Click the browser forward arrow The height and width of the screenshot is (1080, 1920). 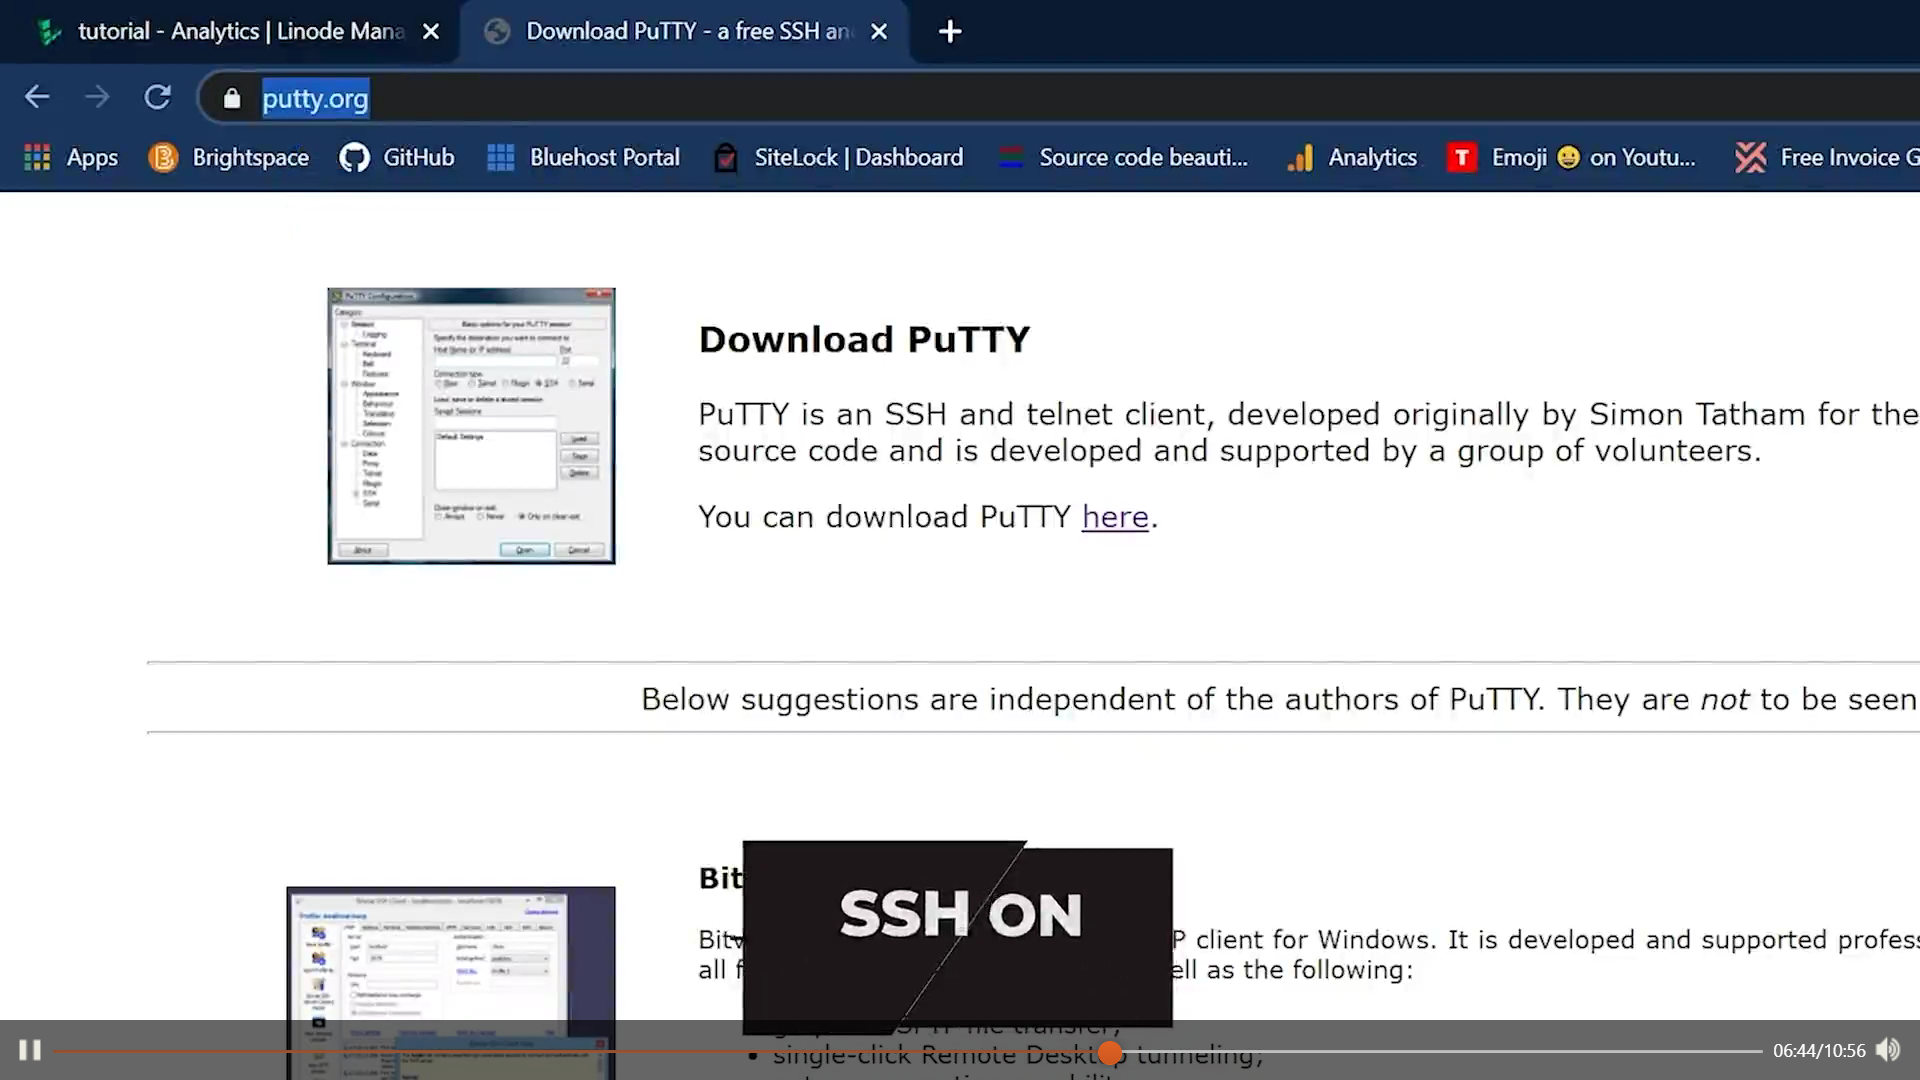pyautogui.click(x=97, y=97)
